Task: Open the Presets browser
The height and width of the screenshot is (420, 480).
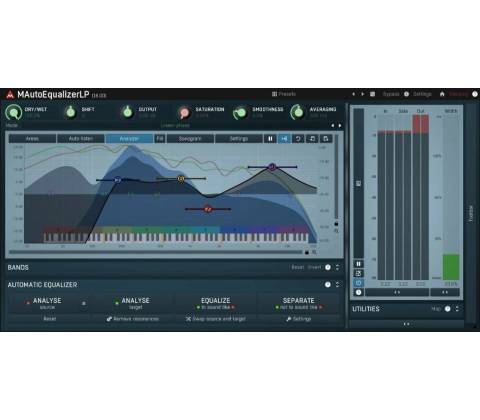Action: click(x=284, y=94)
